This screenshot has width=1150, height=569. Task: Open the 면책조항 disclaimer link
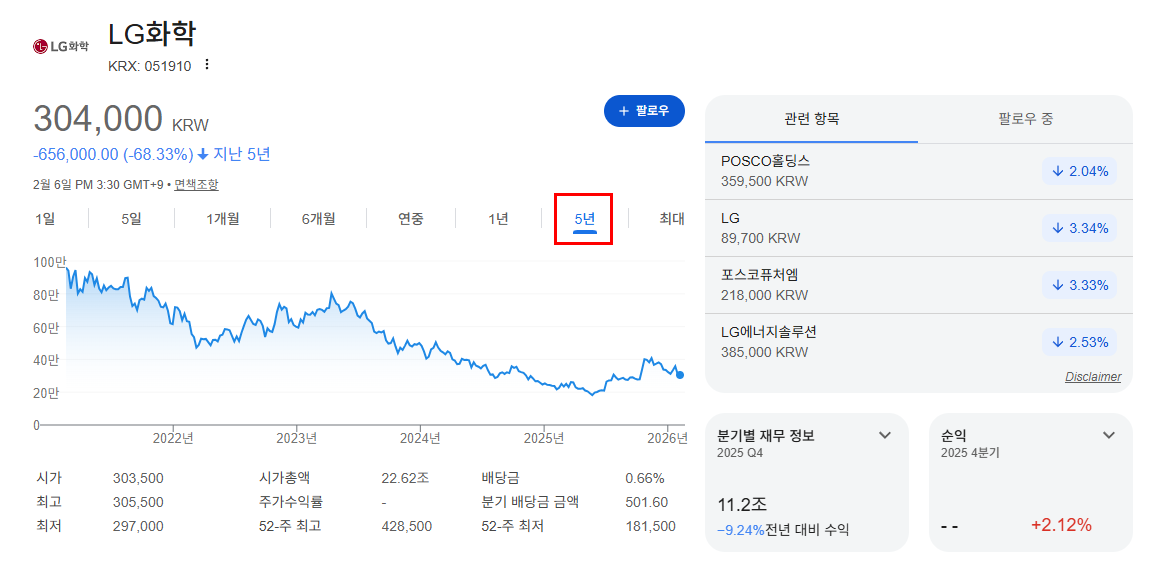196,185
